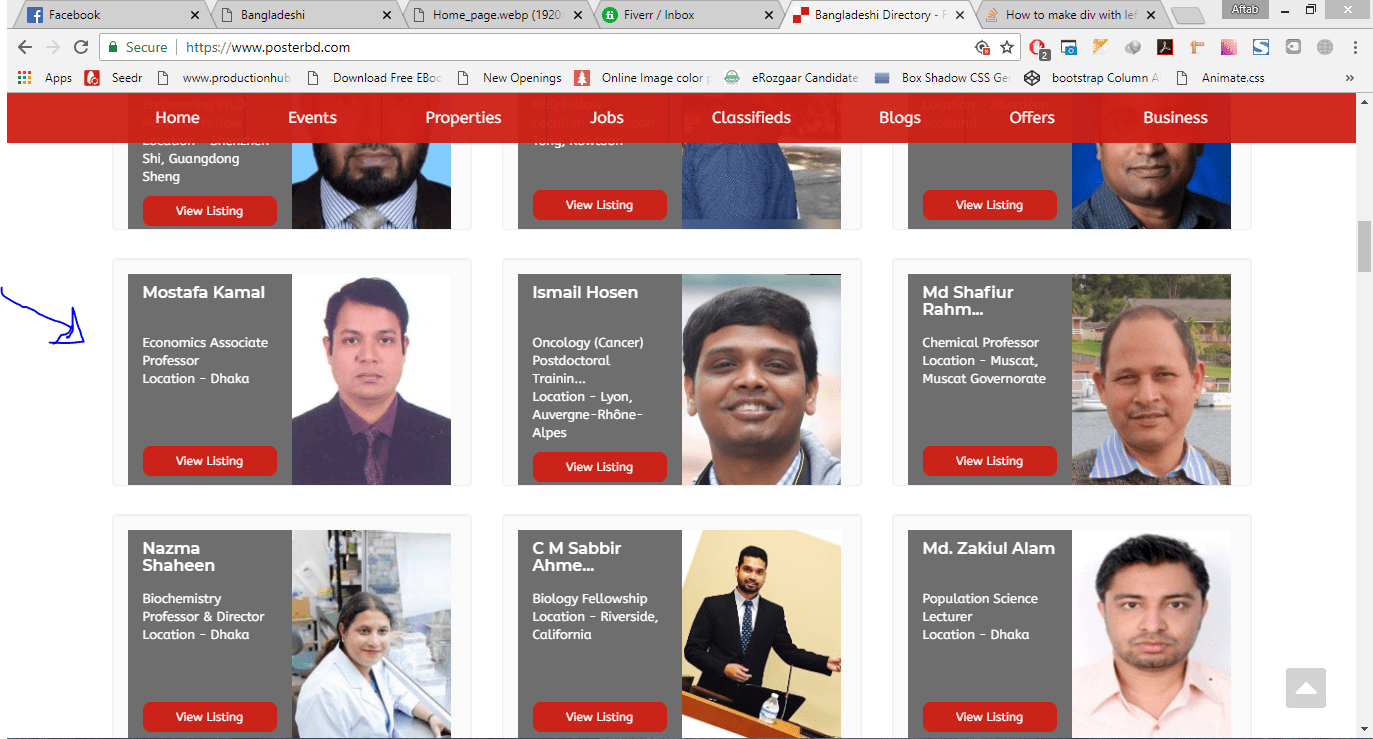
Task: Open a new tab
Action: [x=1187, y=15]
